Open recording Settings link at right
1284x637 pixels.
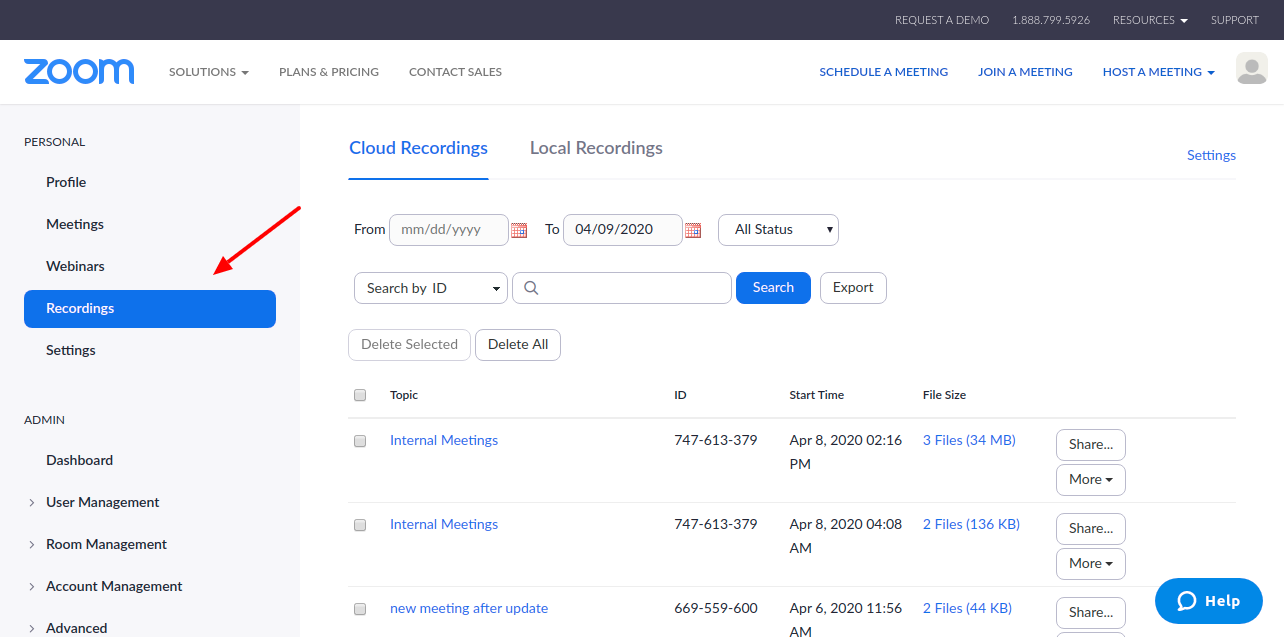[x=1211, y=155]
